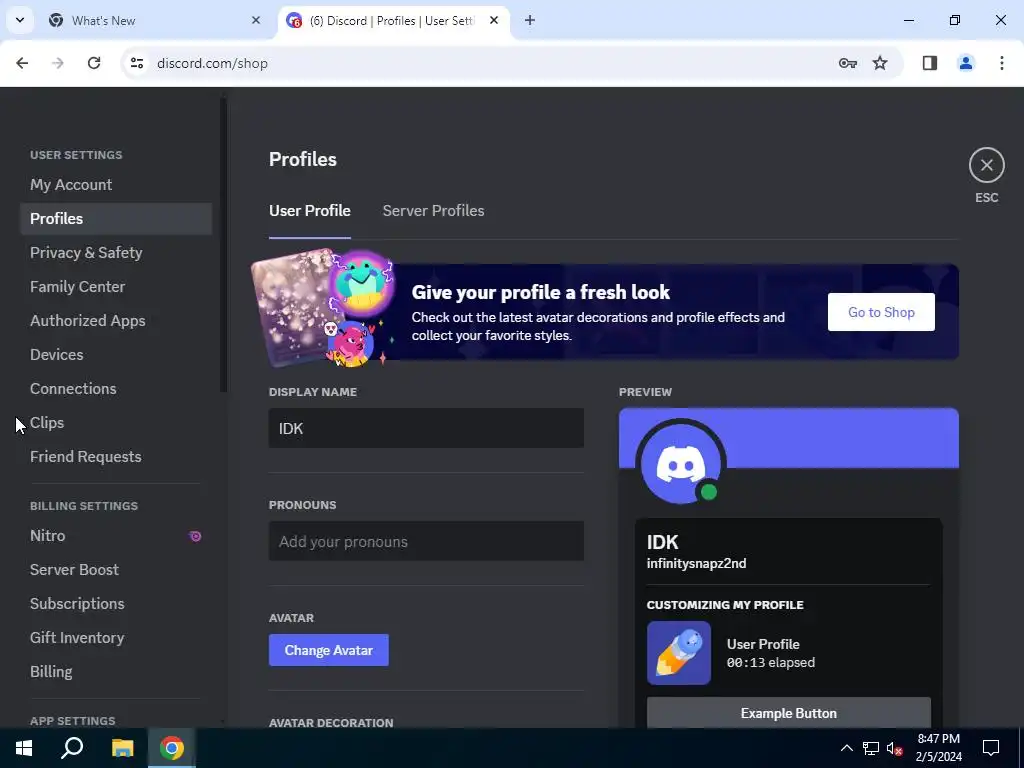Open new browser tab with plus
This screenshot has width=1024, height=768.
530,20
